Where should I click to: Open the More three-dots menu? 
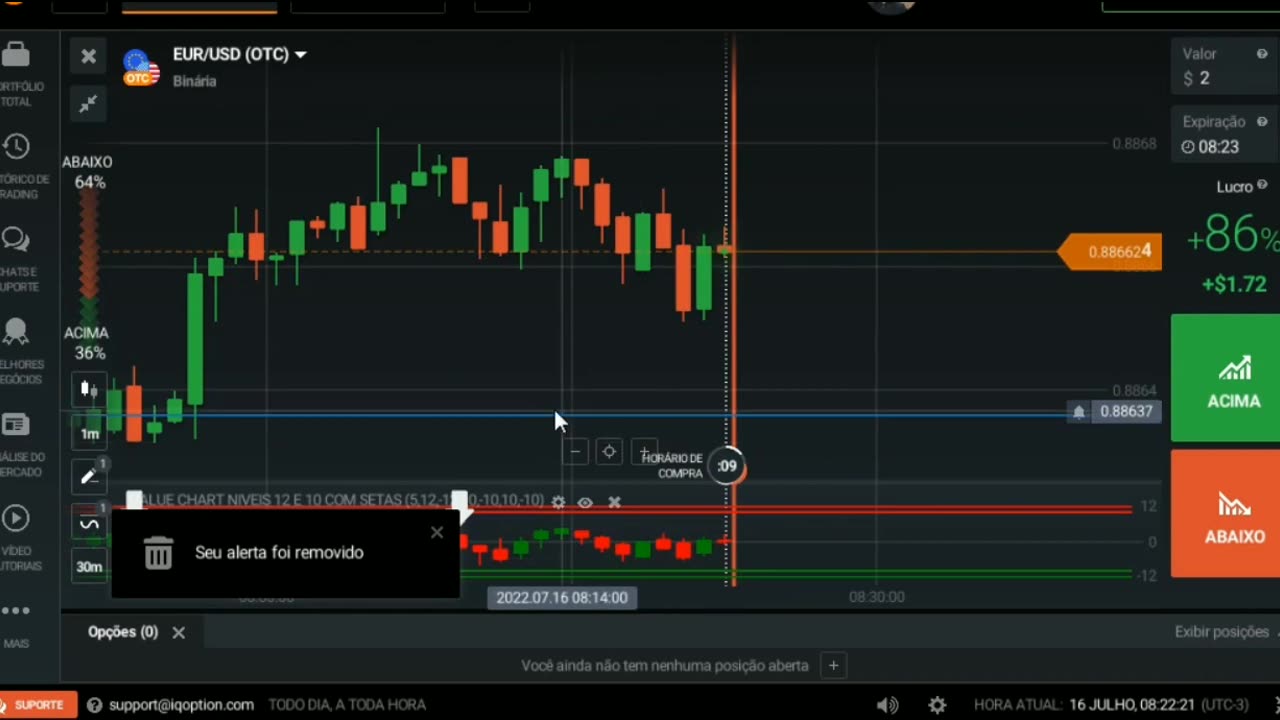point(16,611)
